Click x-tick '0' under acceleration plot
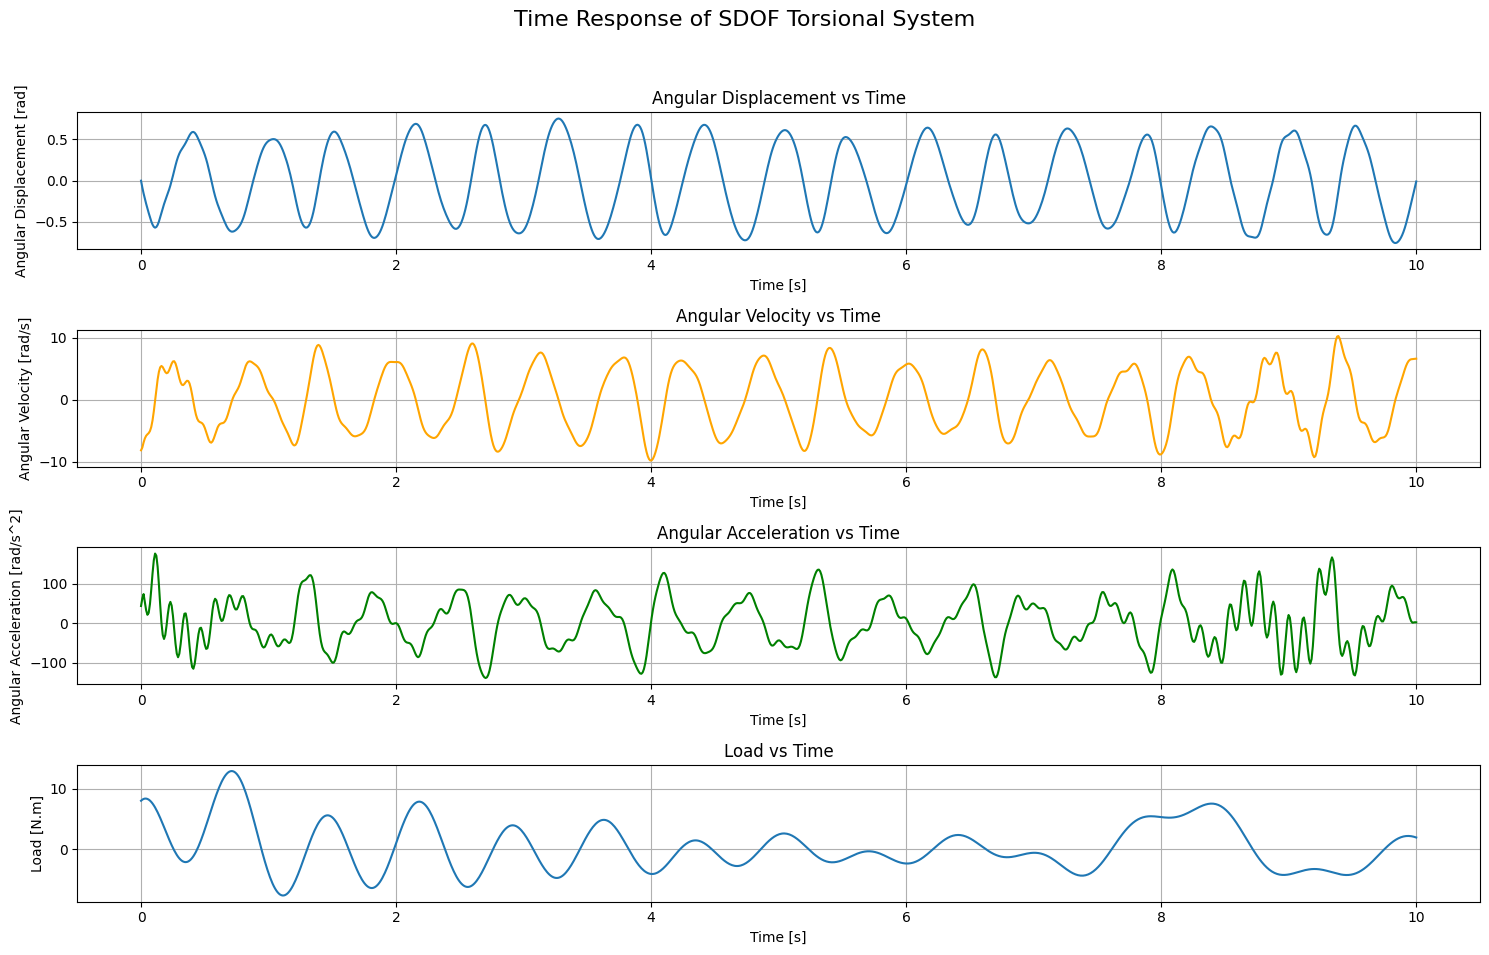This screenshot has width=1489, height=955. point(141,700)
